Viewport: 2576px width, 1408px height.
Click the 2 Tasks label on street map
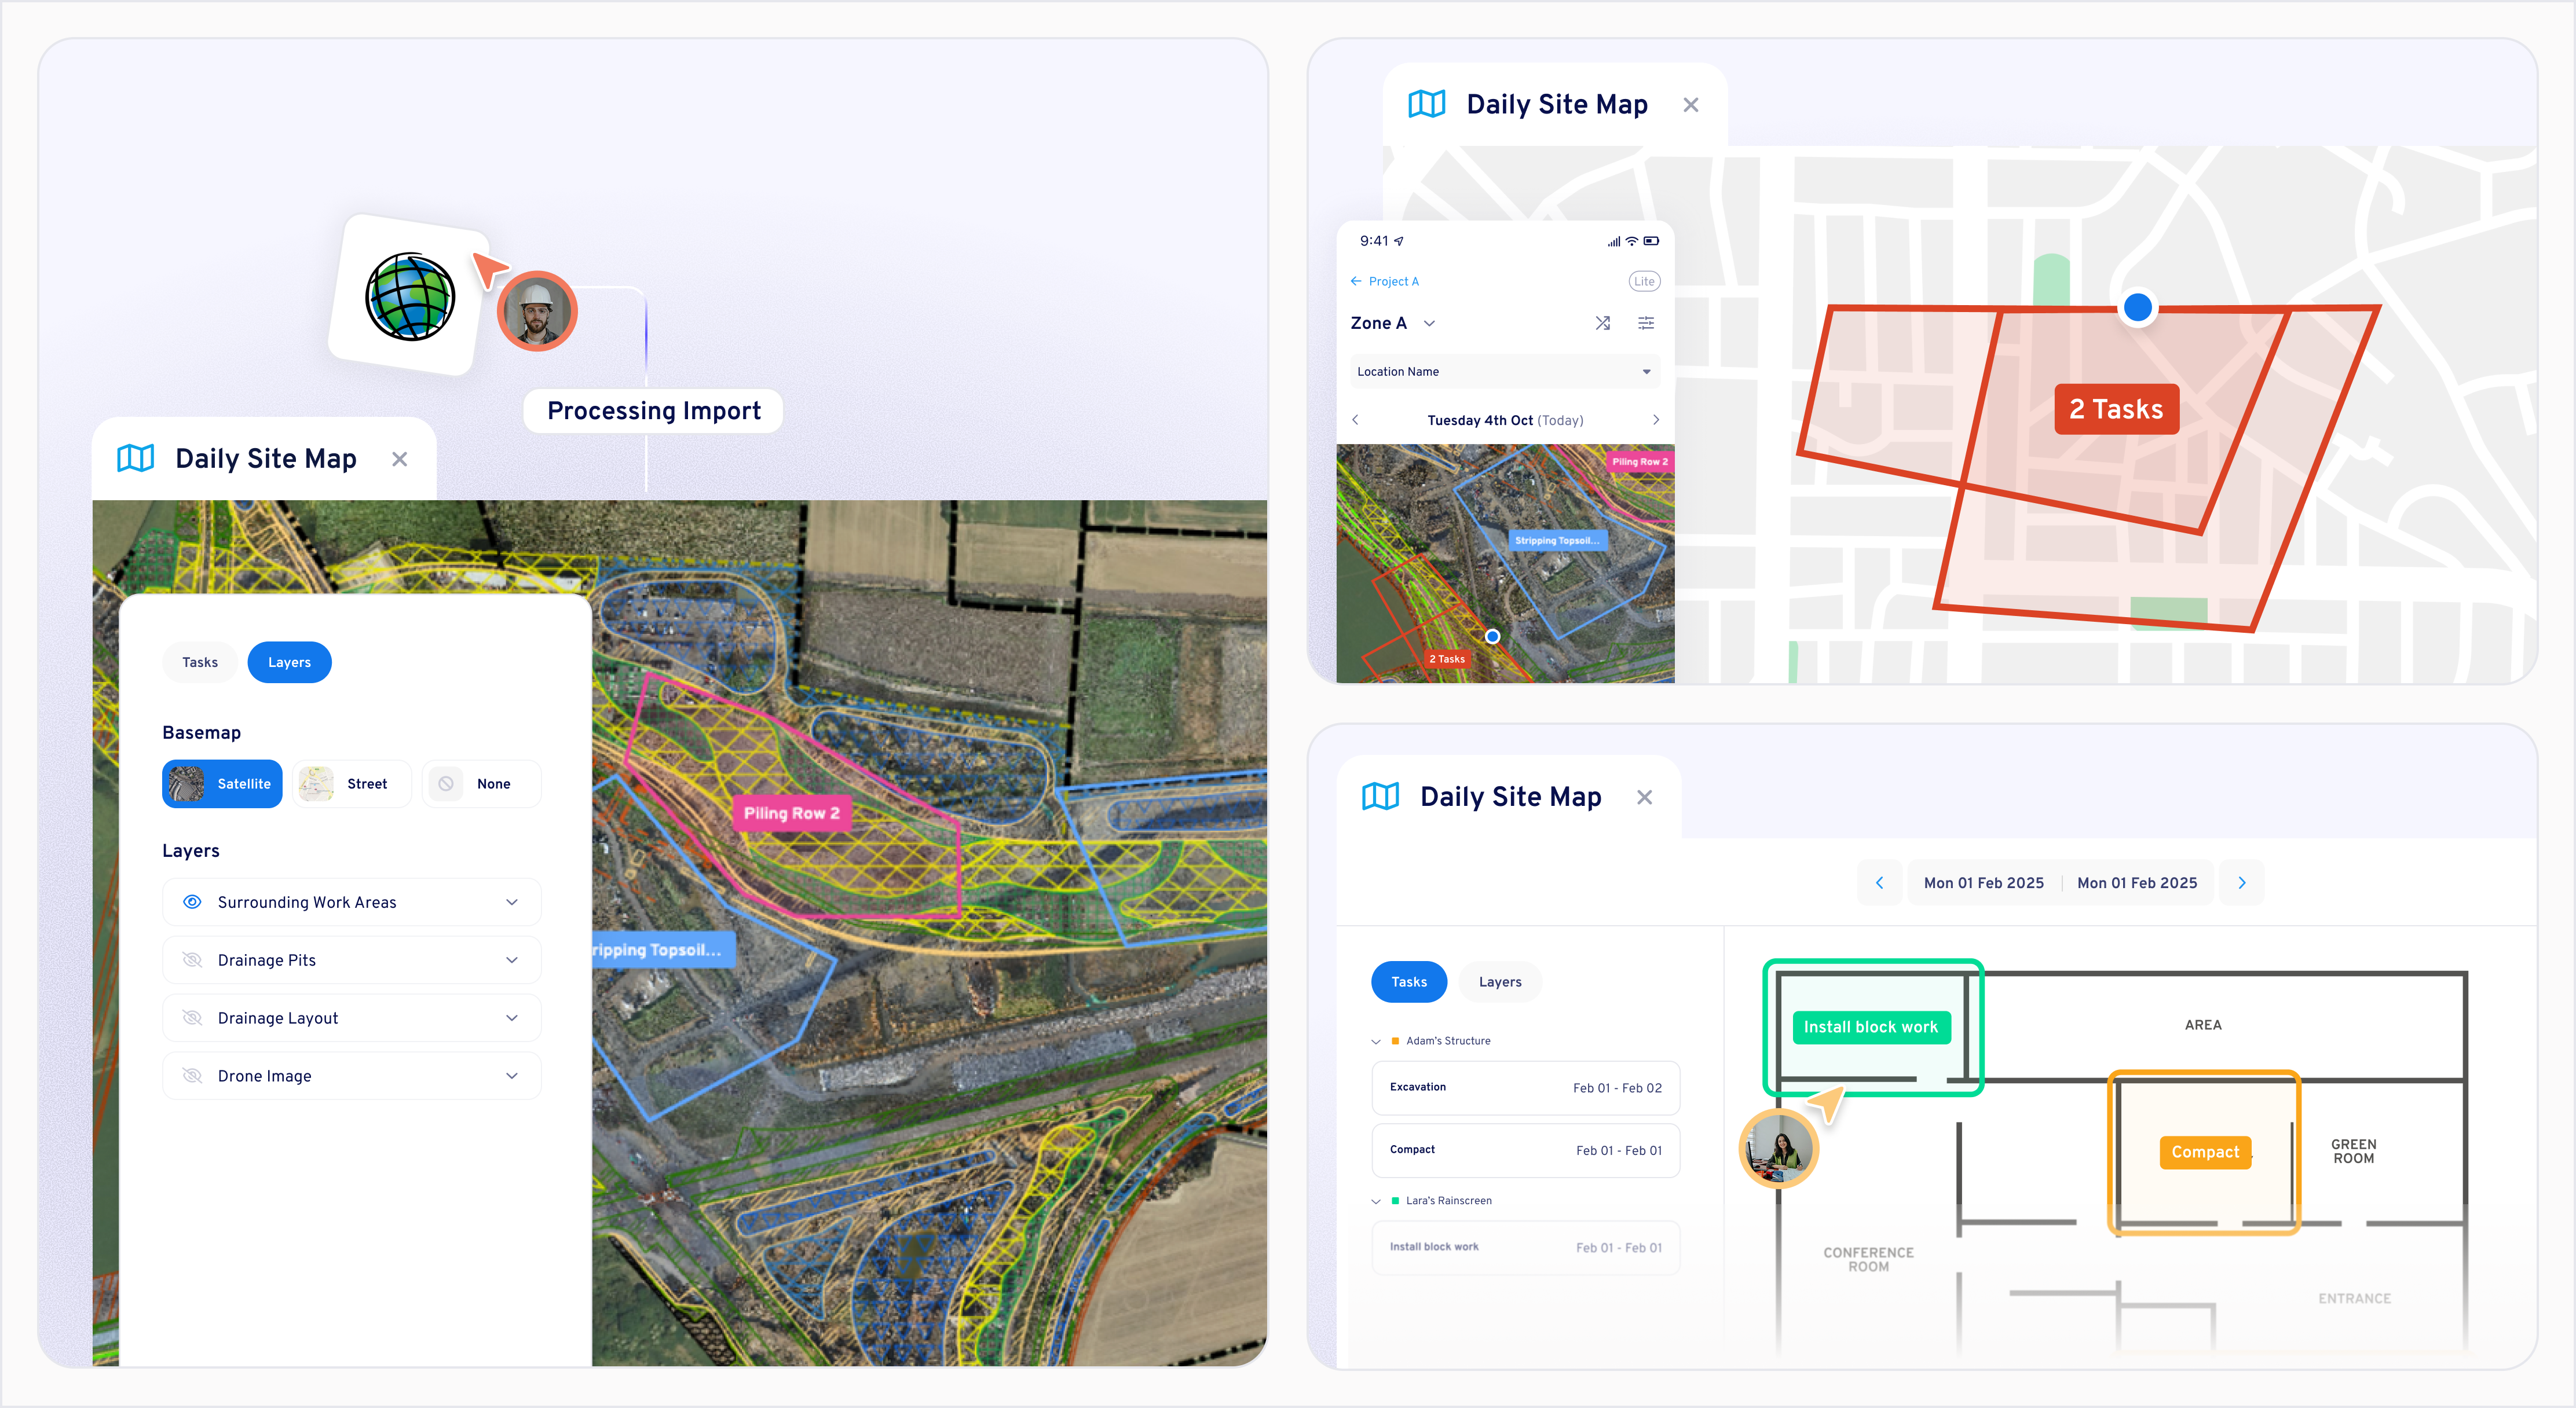[2116, 409]
